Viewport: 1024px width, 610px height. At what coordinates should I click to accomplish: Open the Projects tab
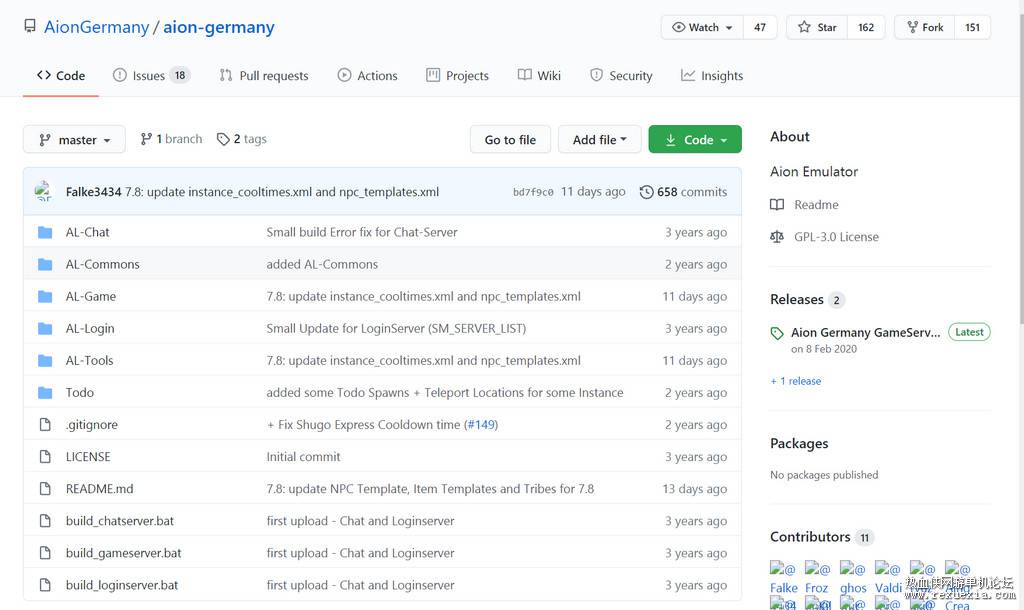click(457, 76)
